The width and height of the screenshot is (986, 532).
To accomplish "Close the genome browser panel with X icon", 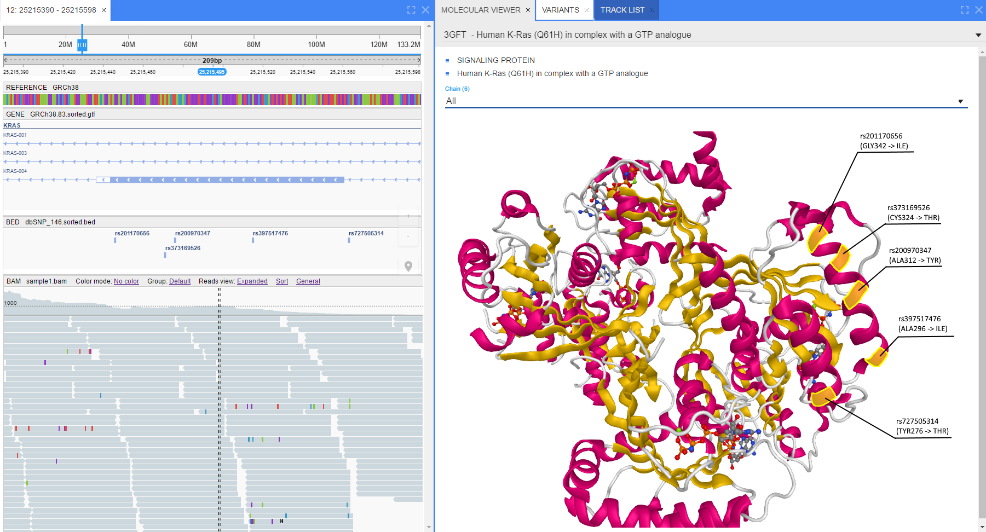I will pos(424,10).
